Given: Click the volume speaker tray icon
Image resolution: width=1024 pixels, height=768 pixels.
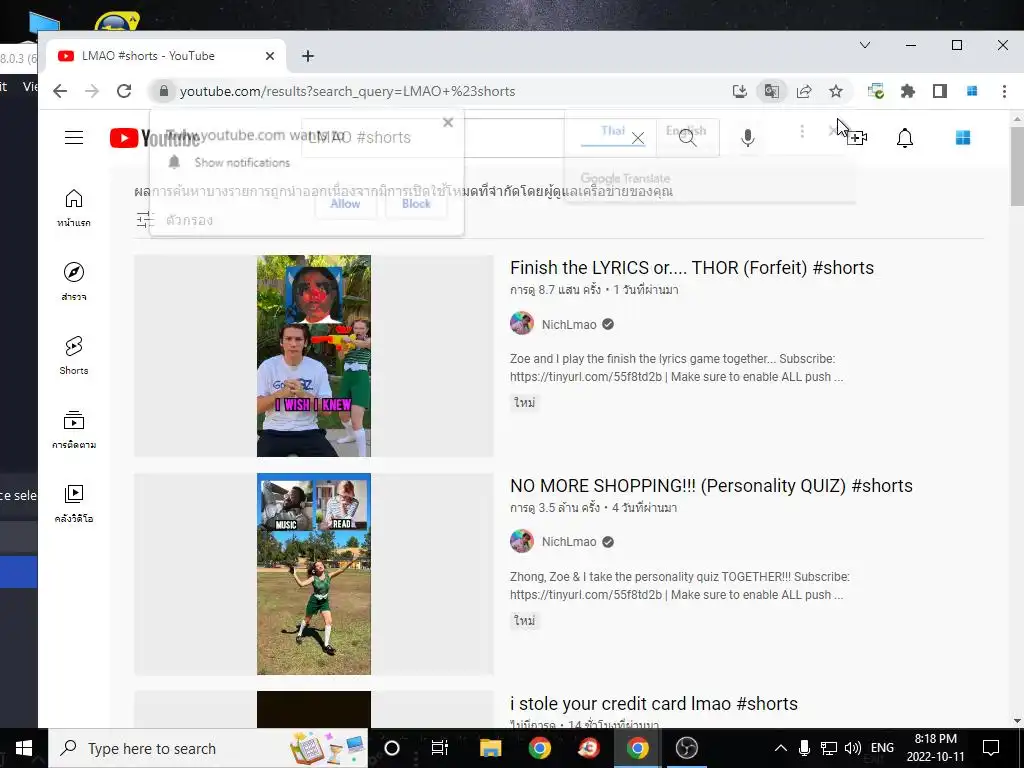Looking at the screenshot, I should [853, 748].
